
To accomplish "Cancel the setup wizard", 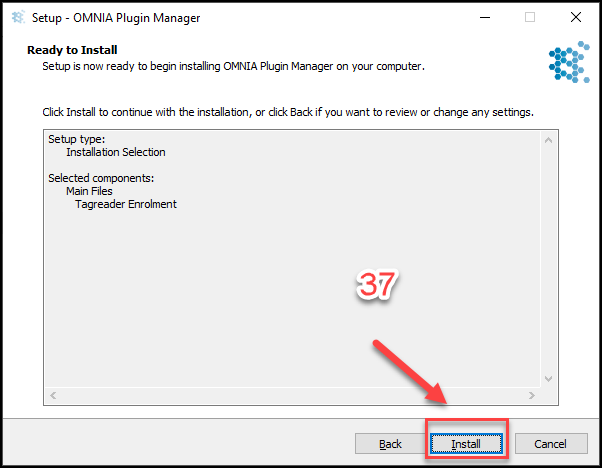I will point(551,444).
